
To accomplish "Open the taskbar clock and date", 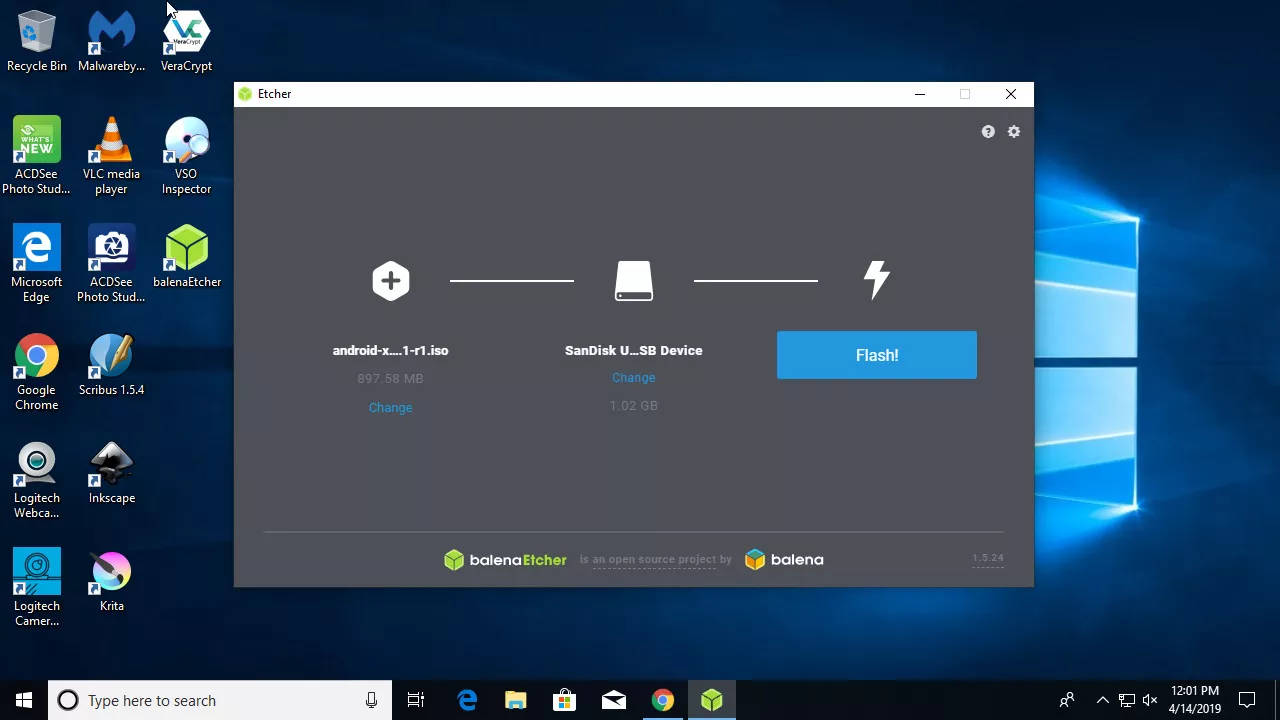I will click(1195, 700).
